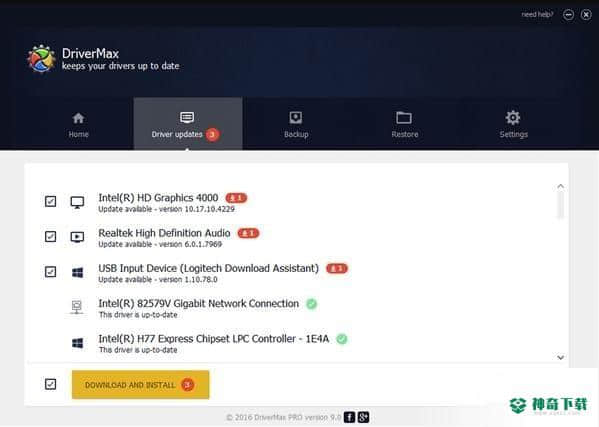Click the media icon for Realtek Audio
The height and width of the screenshot is (427, 599).
tap(77, 237)
